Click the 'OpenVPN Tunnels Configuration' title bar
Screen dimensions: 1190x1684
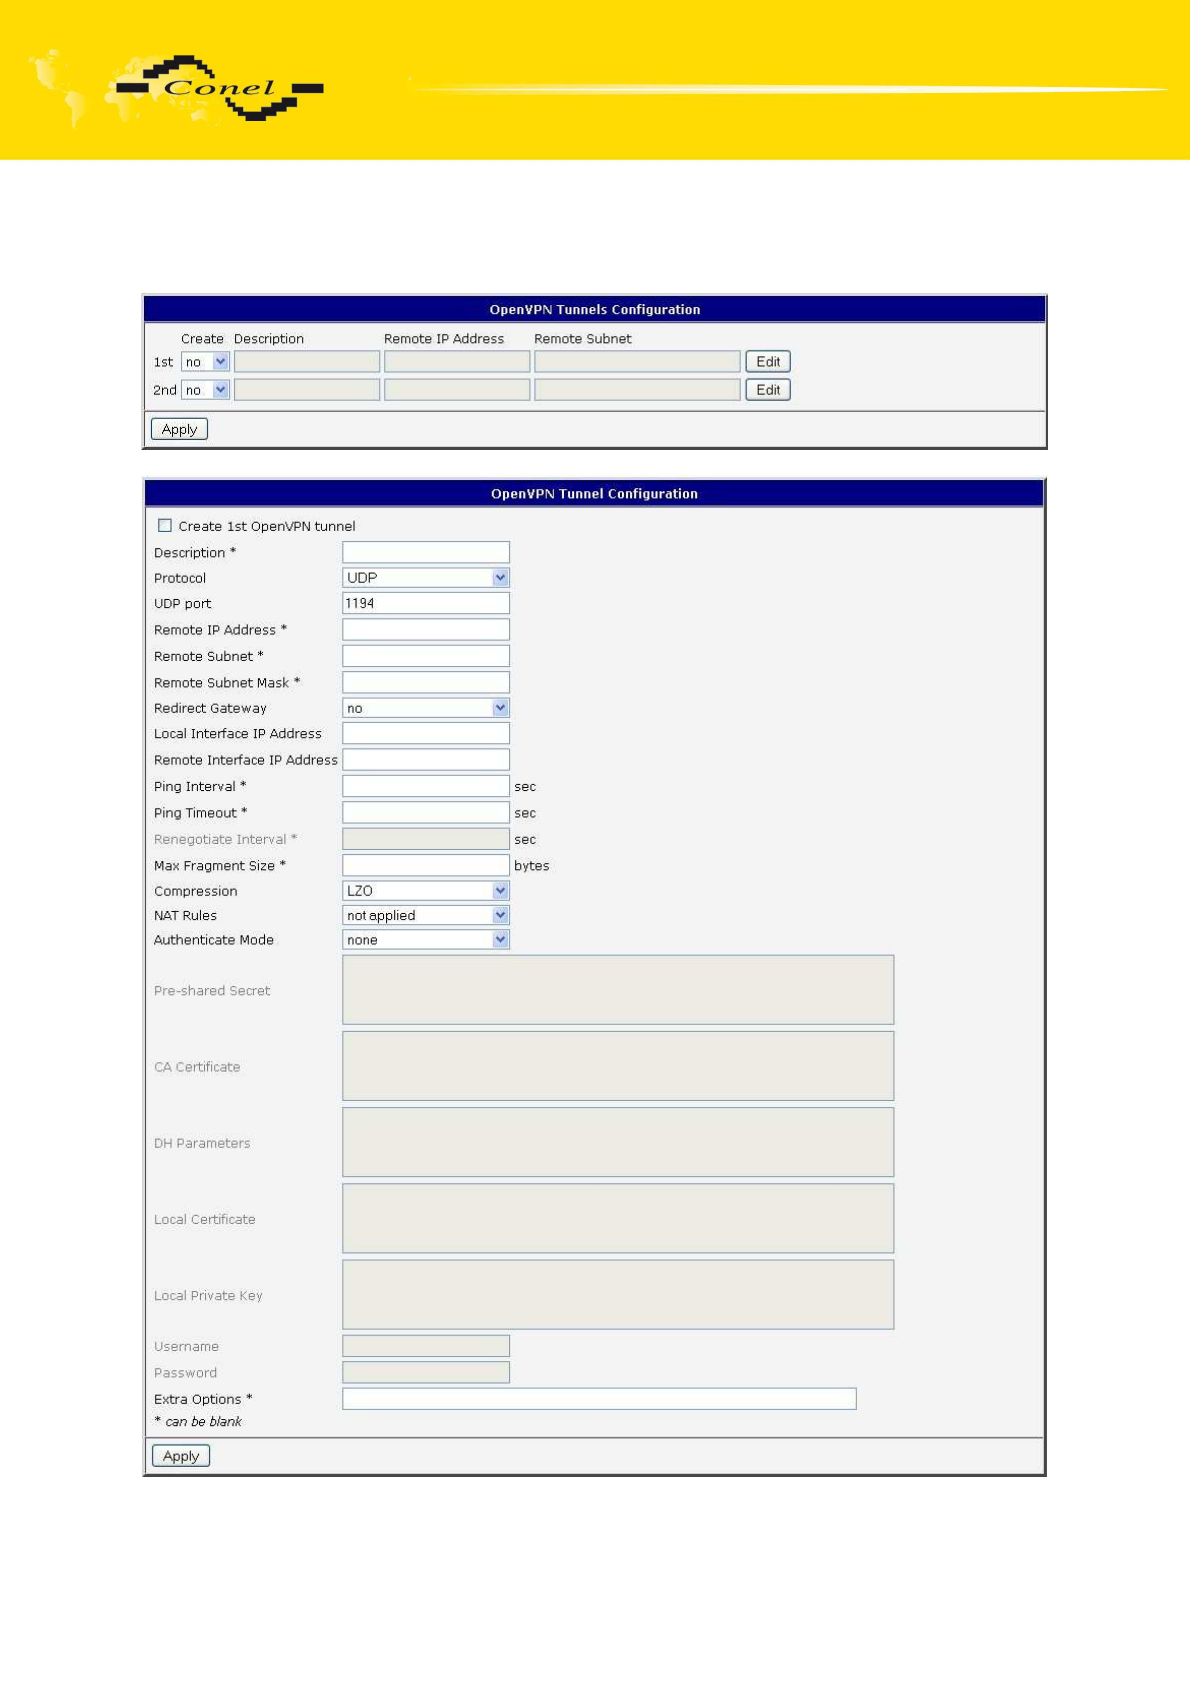click(595, 310)
